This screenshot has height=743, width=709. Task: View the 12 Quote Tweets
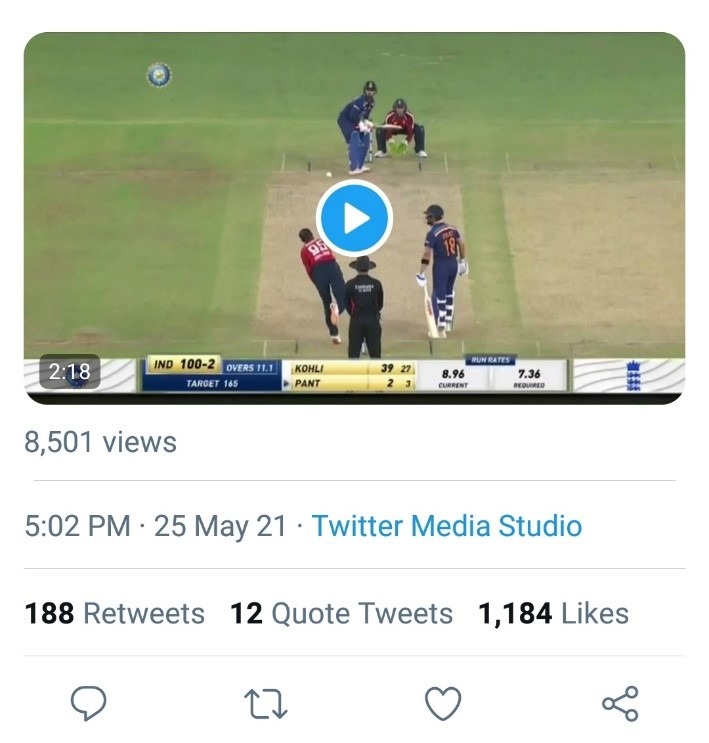point(341,613)
